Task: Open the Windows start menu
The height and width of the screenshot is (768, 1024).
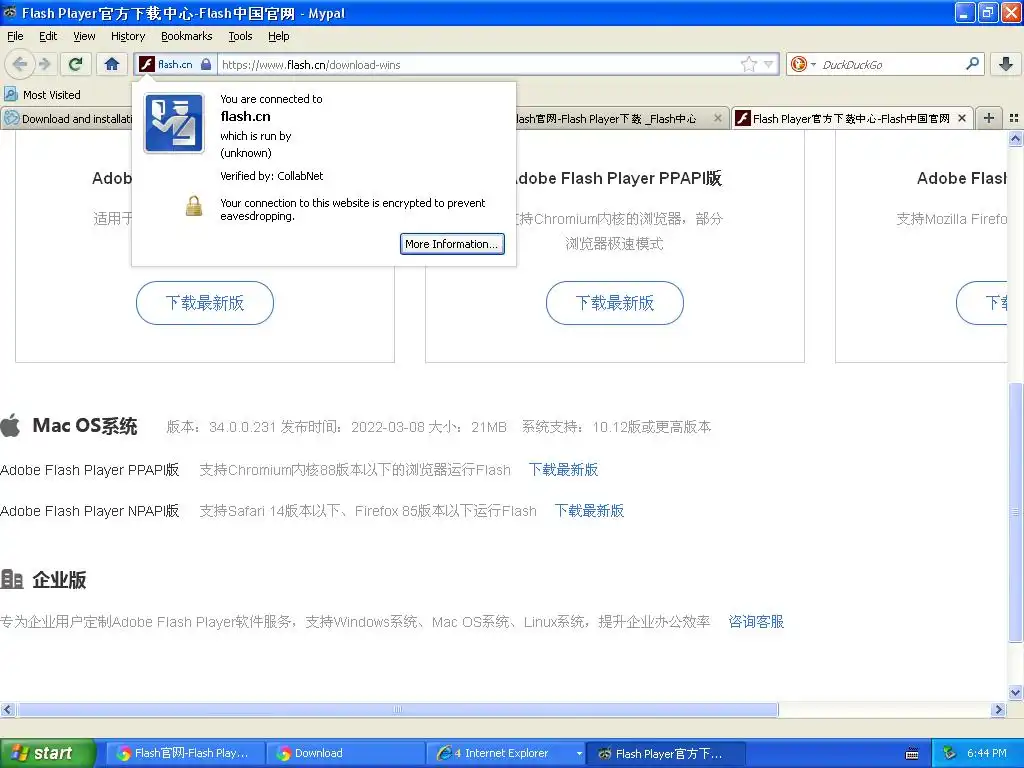Action: point(46,754)
